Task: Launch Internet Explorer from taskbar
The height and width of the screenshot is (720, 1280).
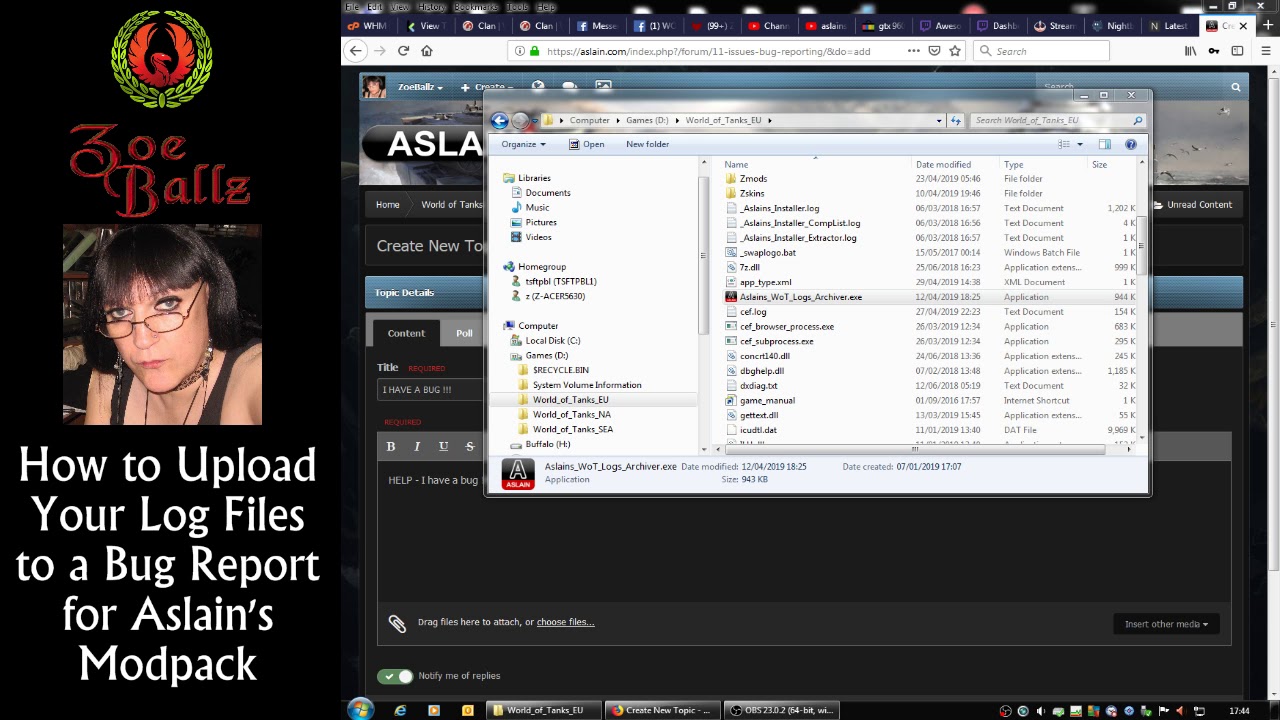Action: 400,710
